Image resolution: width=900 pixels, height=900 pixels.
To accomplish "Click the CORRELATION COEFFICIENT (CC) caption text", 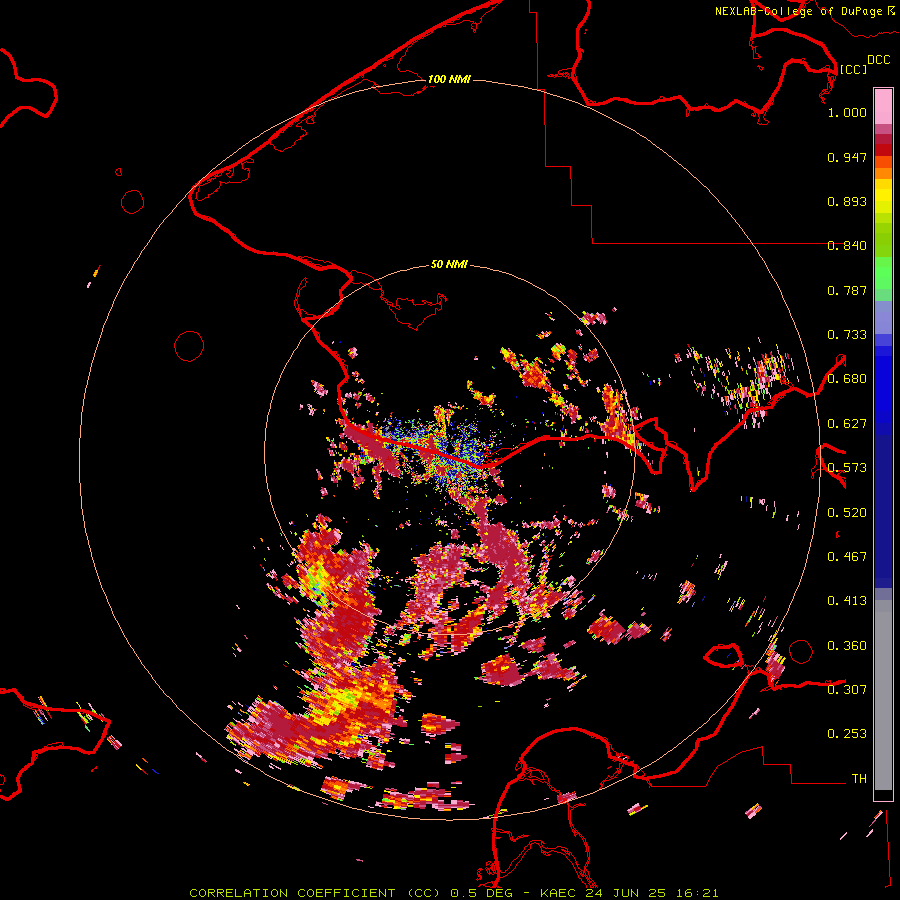I will [314, 893].
